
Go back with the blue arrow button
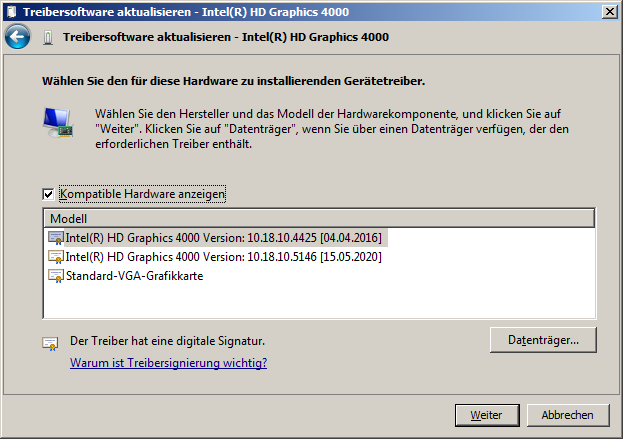[x=17, y=37]
